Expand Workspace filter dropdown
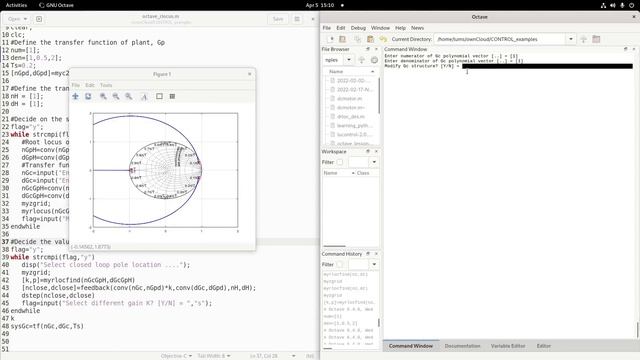The height and width of the screenshot is (360, 640). point(374,162)
